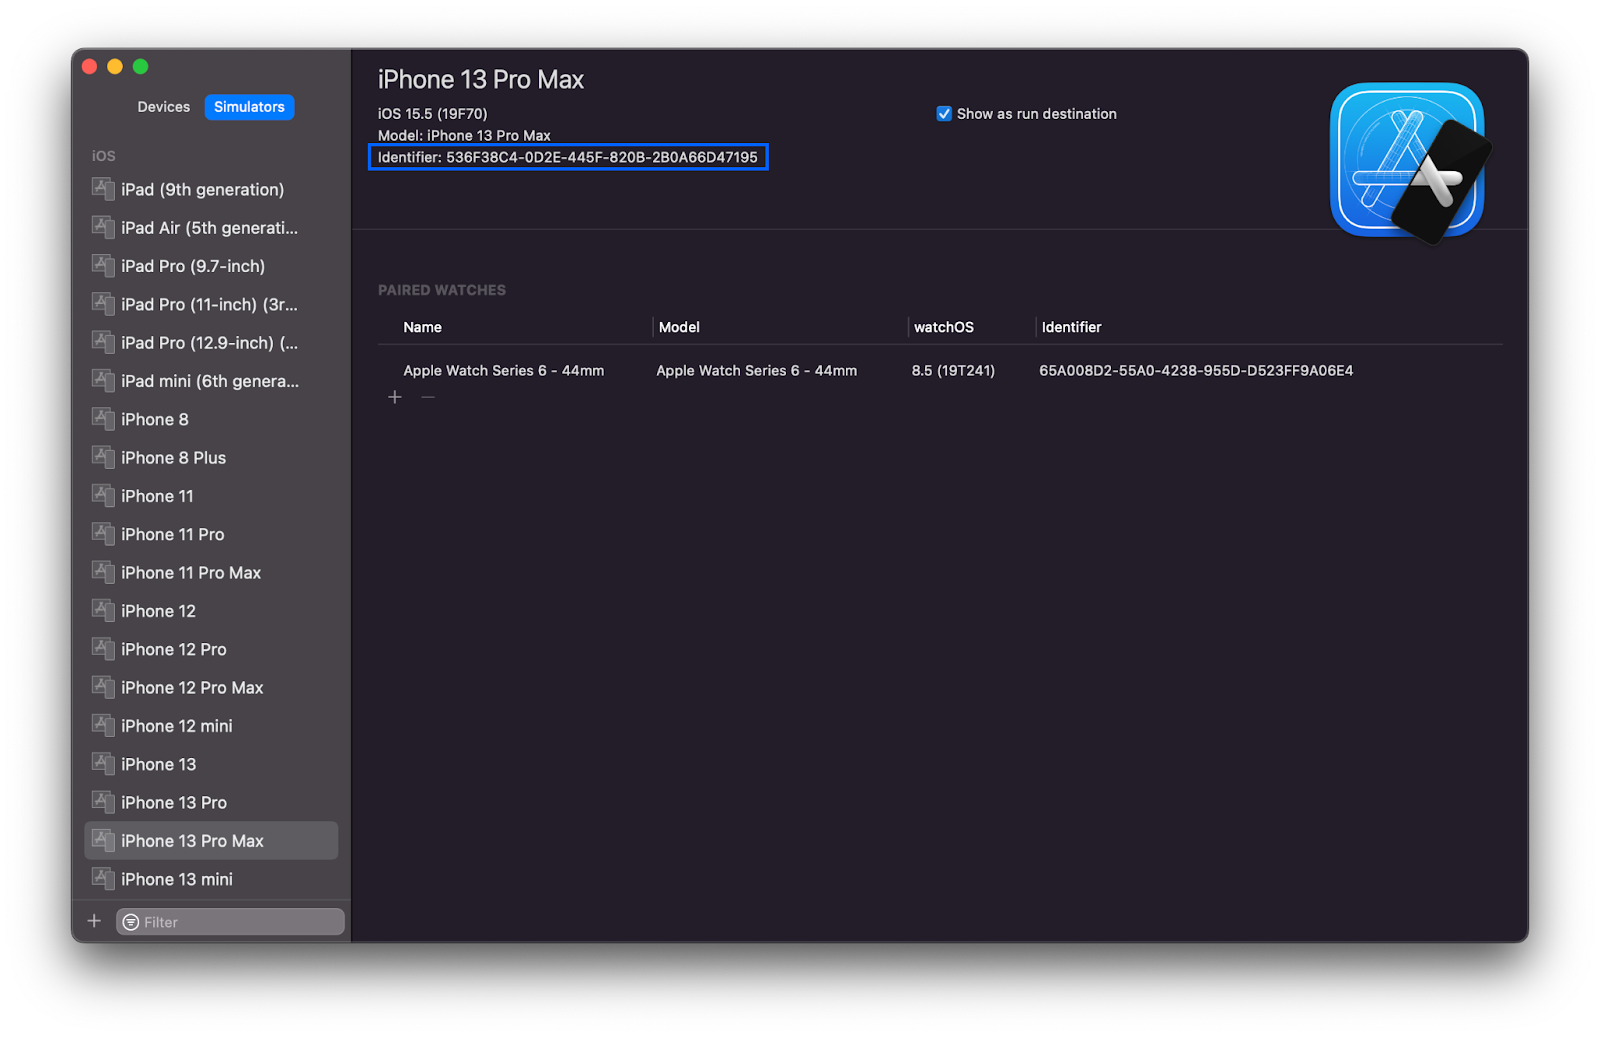The width and height of the screenshot is (1600, 1037).
Task: Click the iPhone identifier 536F38C4 text
Action: coord(567,157)
